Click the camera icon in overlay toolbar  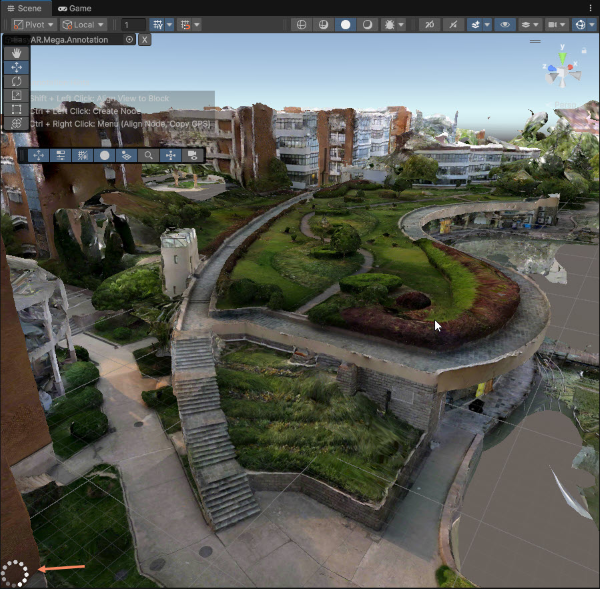pos(191,155)
